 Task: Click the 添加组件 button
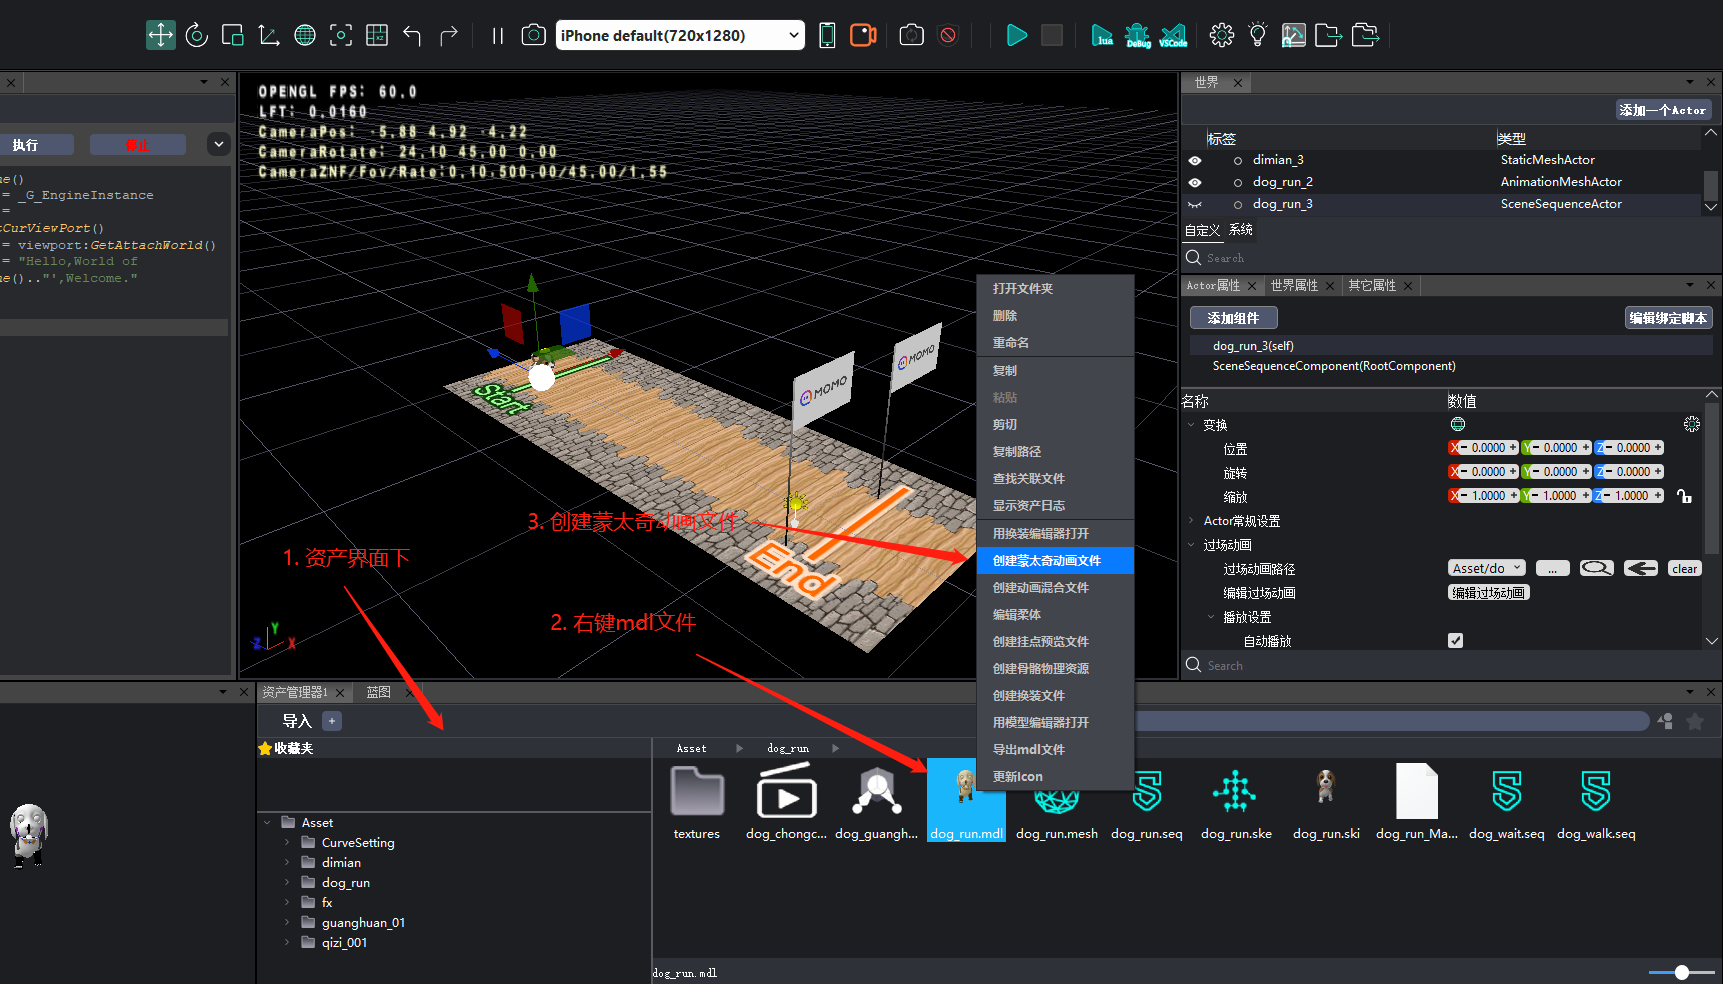tap(1233, 318)
